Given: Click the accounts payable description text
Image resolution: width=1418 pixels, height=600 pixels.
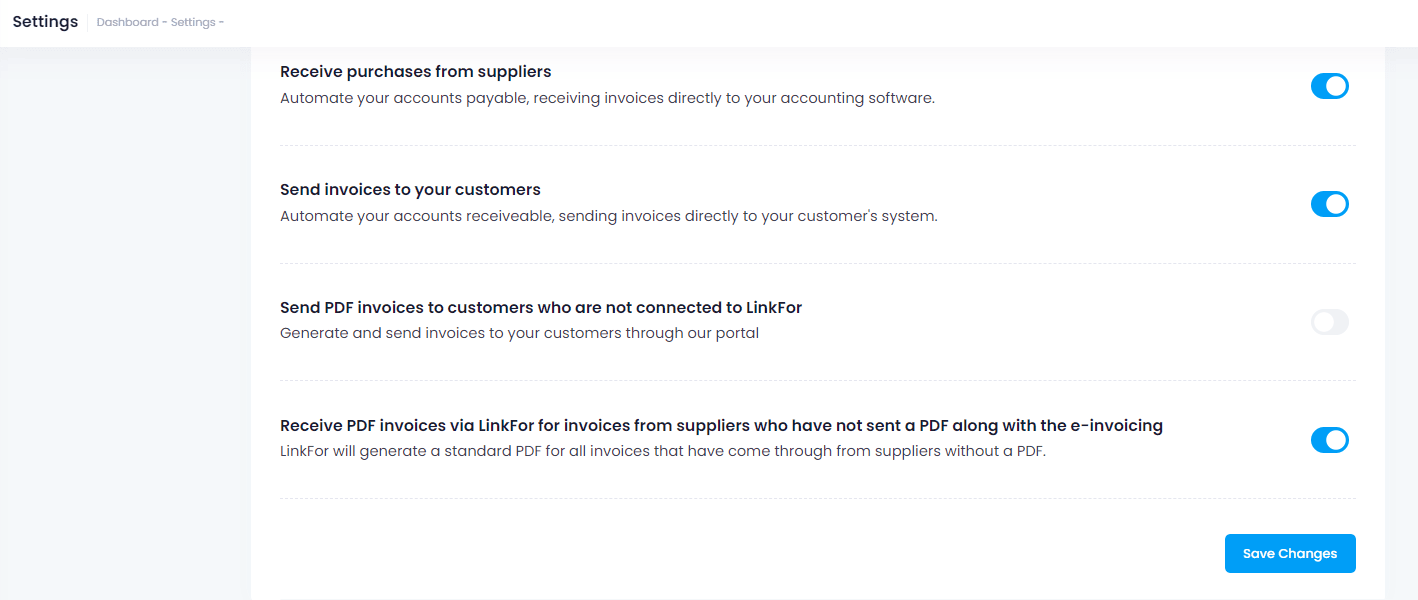Looking at the screenshot, I should 607,98.
